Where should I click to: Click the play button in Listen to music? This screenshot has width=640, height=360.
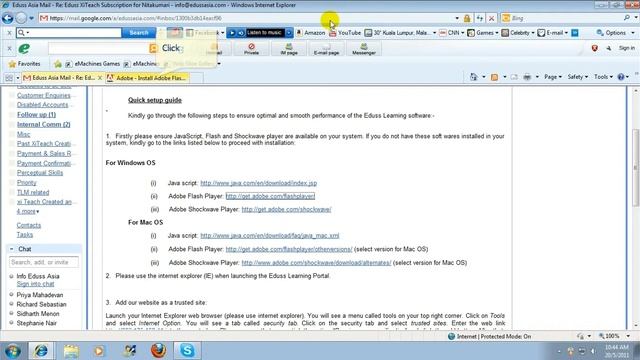[232, 33]
